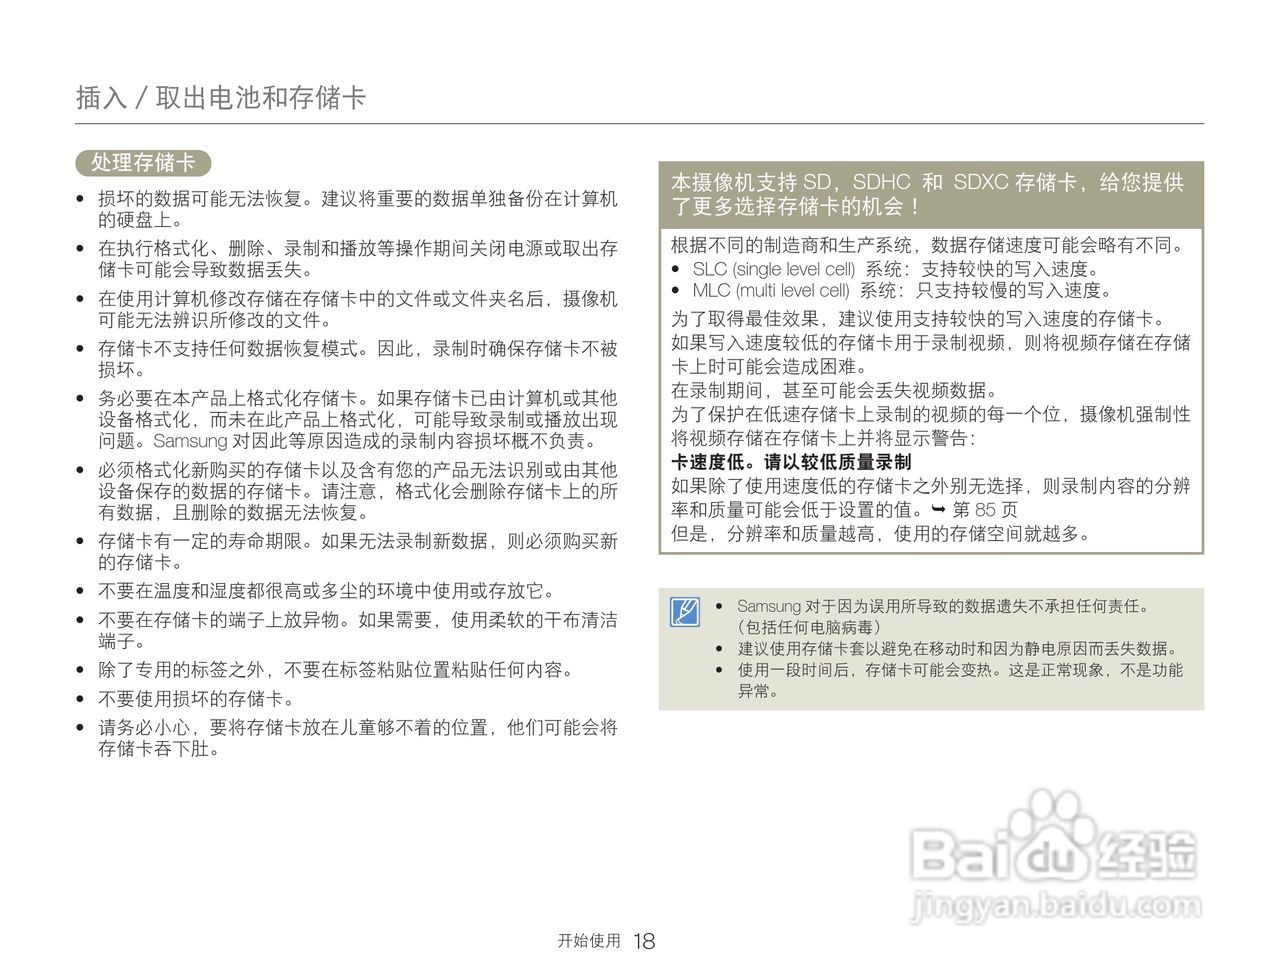Click the blue camcorder note icon
This screenshot has height=978, width=1280.
click(x=687, y=607)
